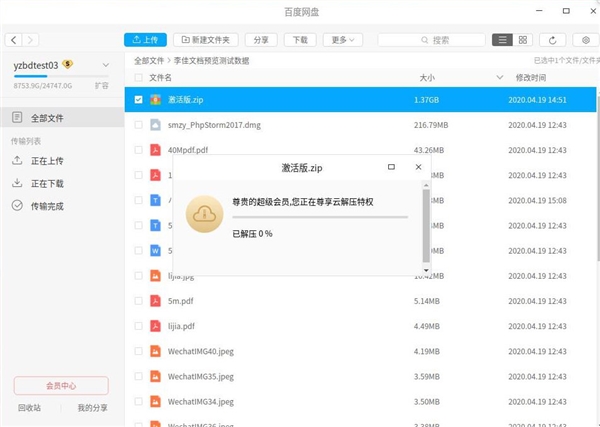Create a folder with 新建文件夹

205,40
